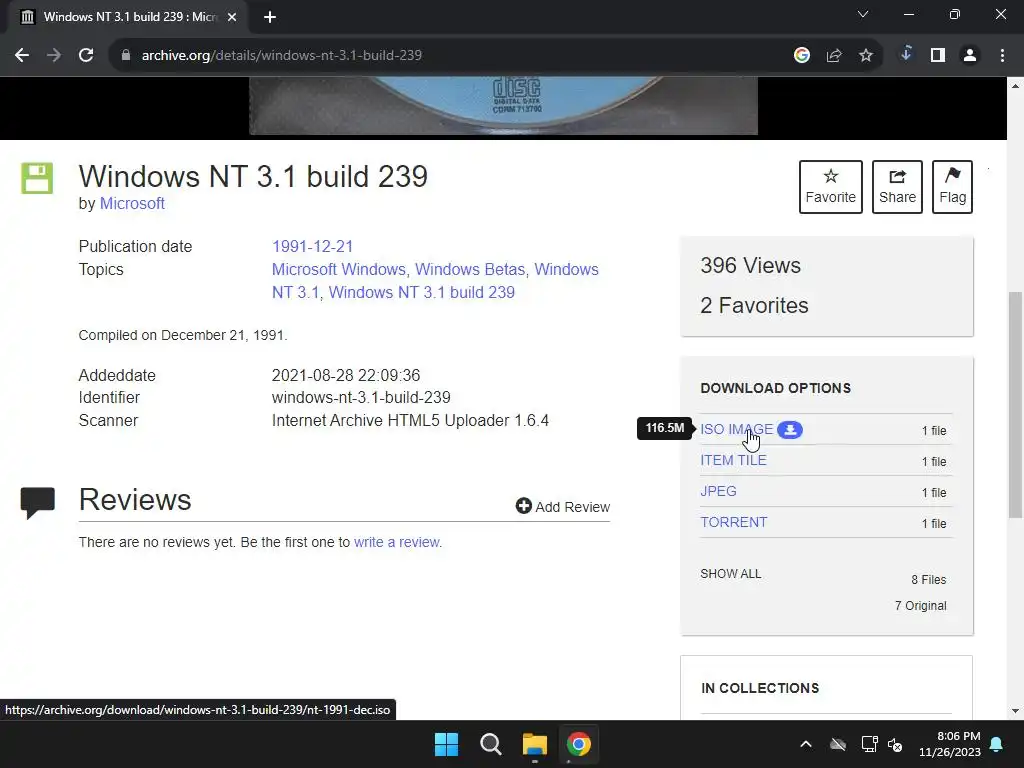Viewport: 1024px width, 768px height.
Task: Click the page vertical scrollbar thumb
Action: (1016, 404)
